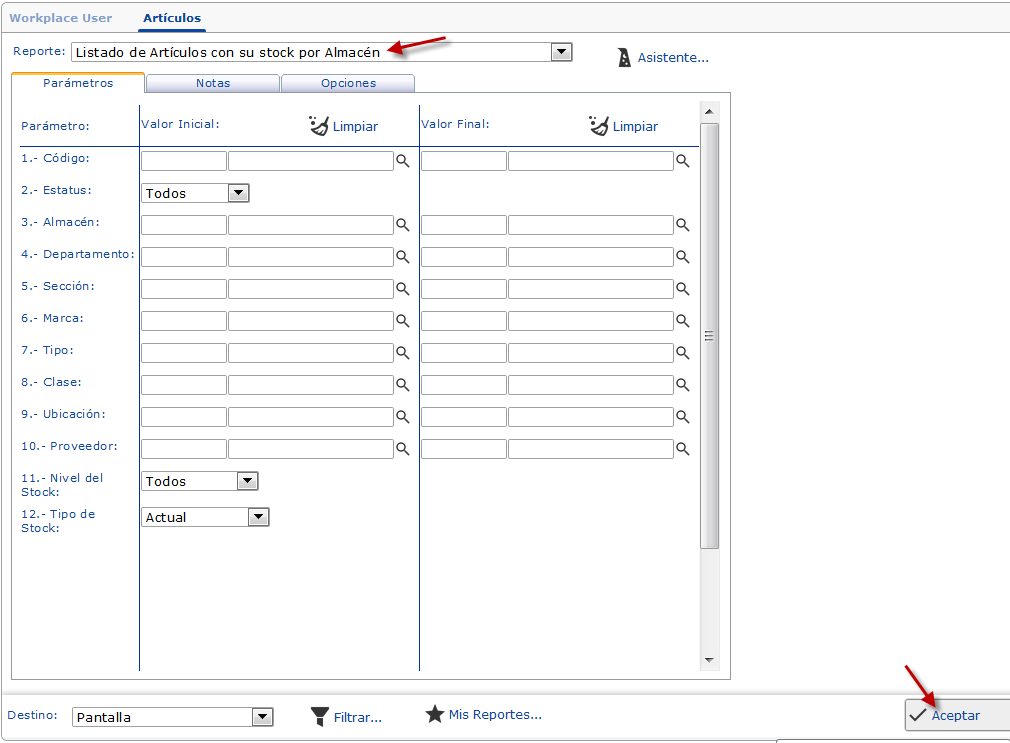Expand the Nivel del Stock dropdown
Image resolution: width=1010 pixels, height=743 pixels.
coord(247,481)
